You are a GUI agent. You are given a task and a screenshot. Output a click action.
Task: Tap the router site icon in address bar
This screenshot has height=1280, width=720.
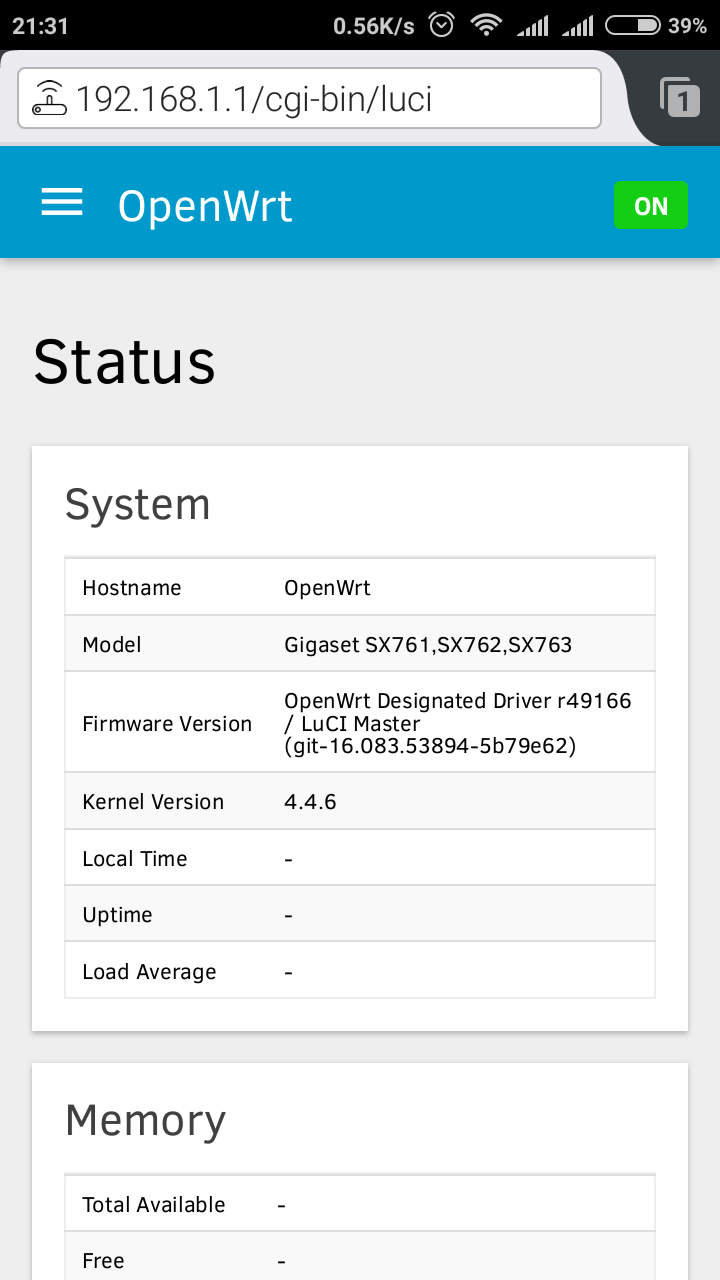click(x=49, y=98)
